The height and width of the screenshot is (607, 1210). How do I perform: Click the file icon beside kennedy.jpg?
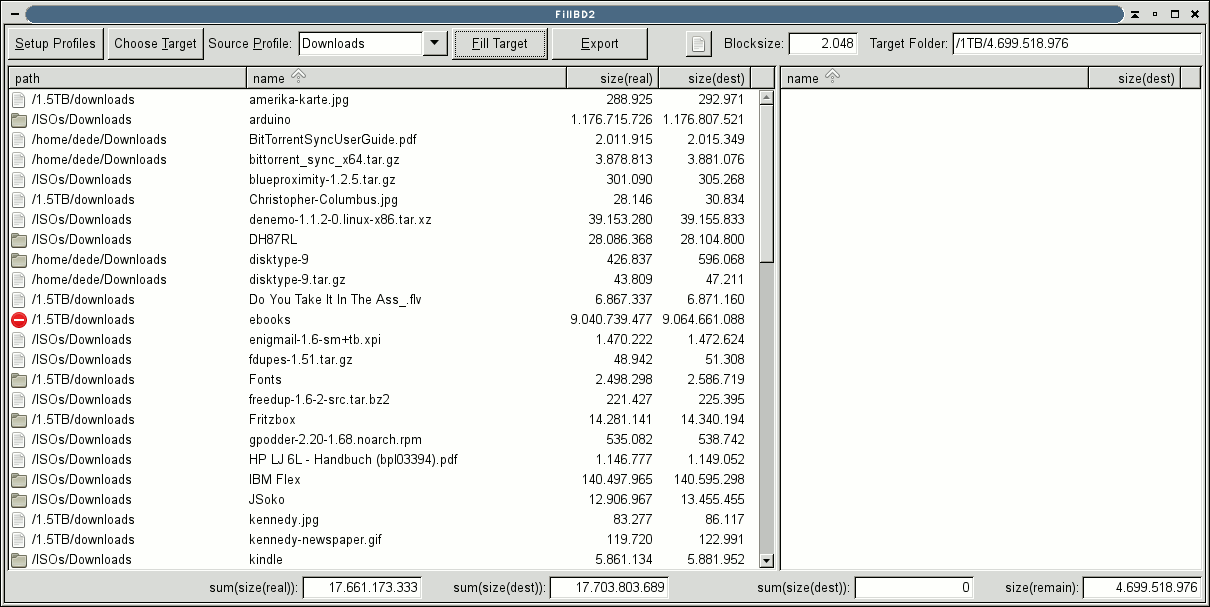(19, 520)
